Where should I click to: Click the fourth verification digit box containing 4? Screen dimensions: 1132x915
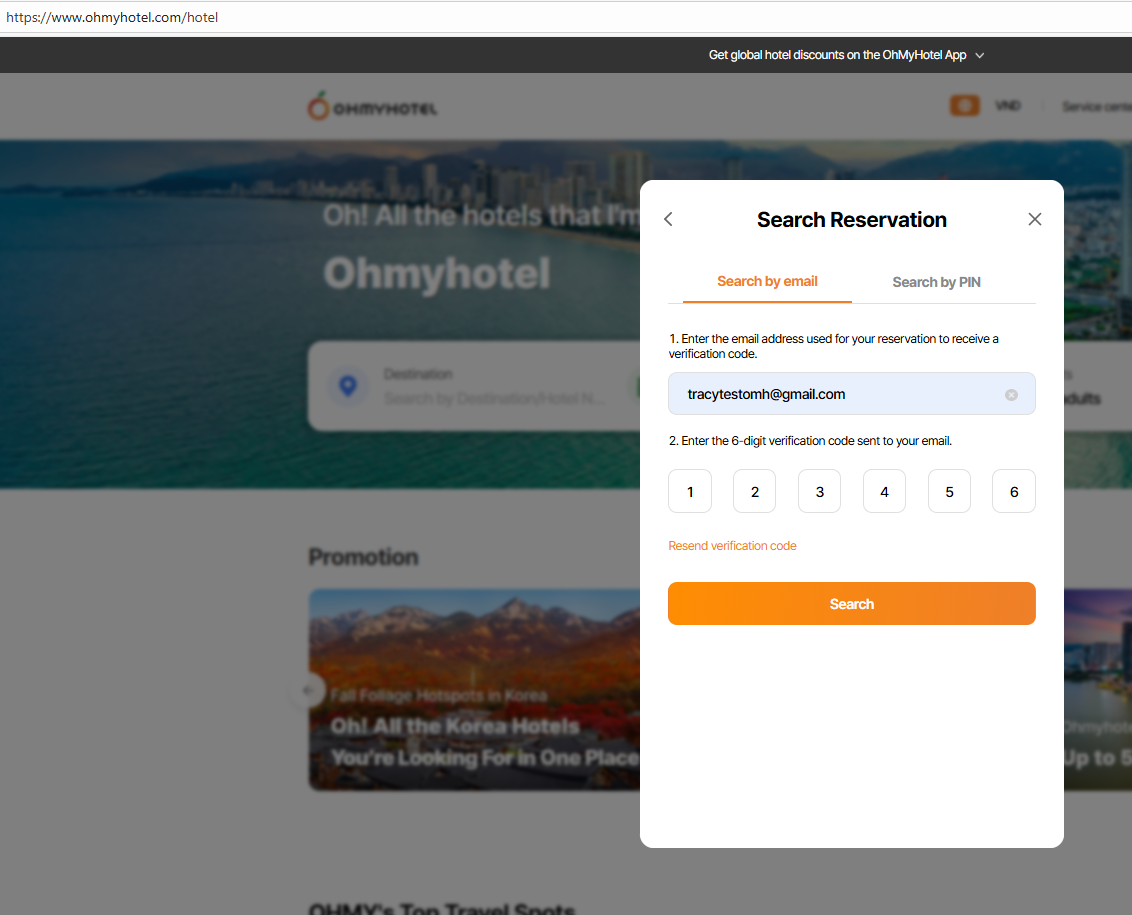pos(884,491)
